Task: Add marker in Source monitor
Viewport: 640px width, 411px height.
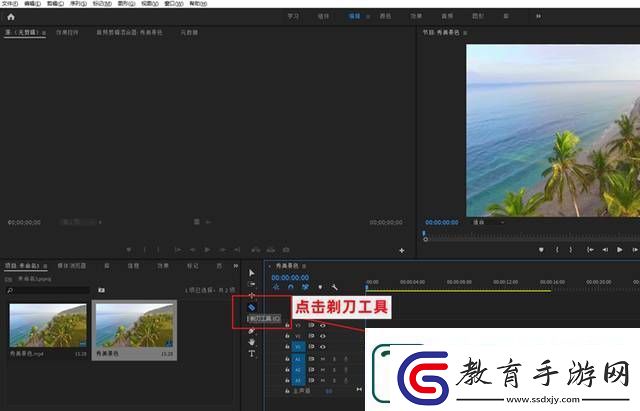Action: click(x=129, y=249)
